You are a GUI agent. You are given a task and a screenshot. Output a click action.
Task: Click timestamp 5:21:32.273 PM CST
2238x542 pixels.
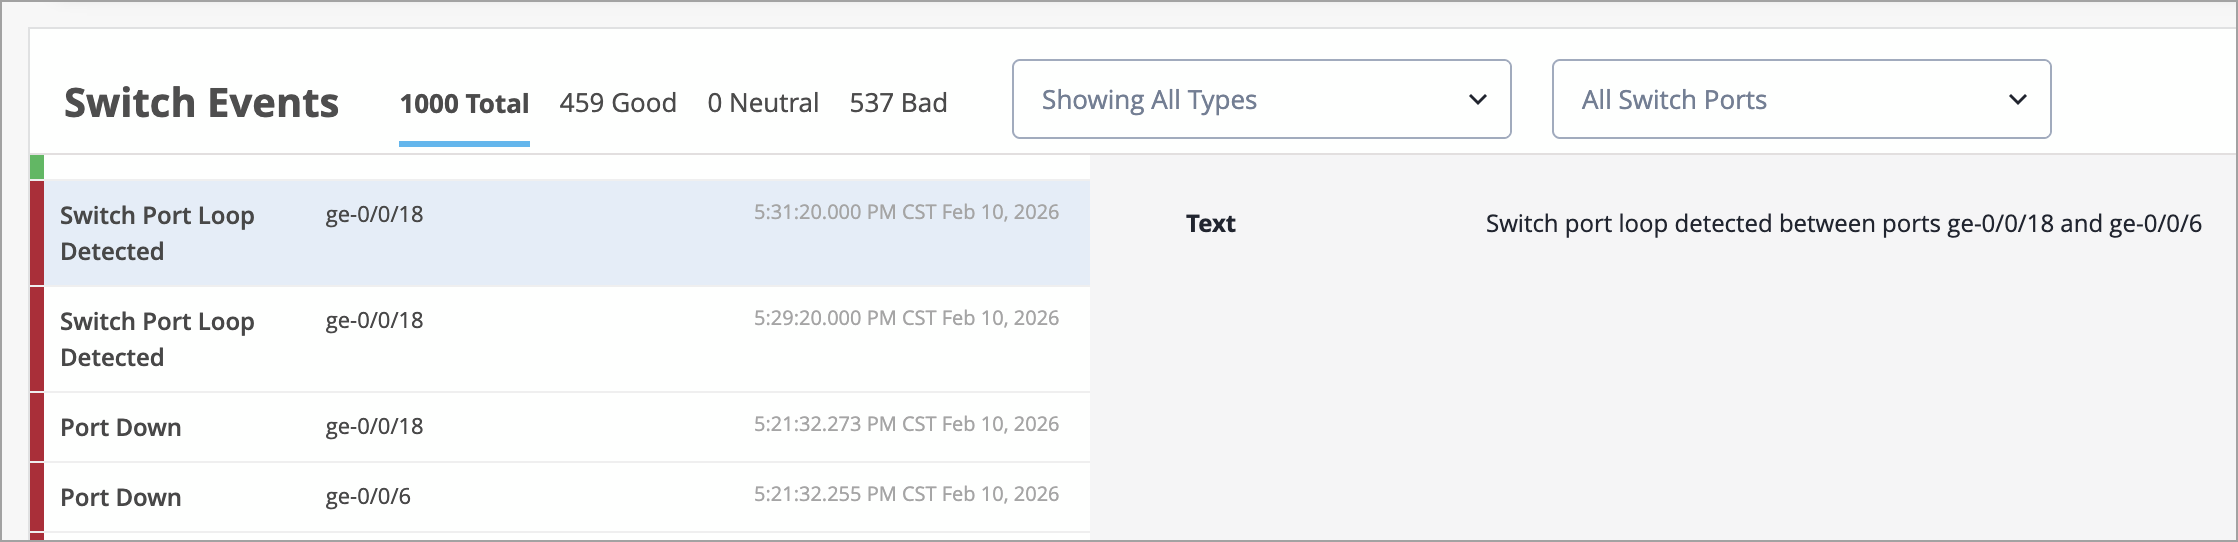tap(905, 424)
